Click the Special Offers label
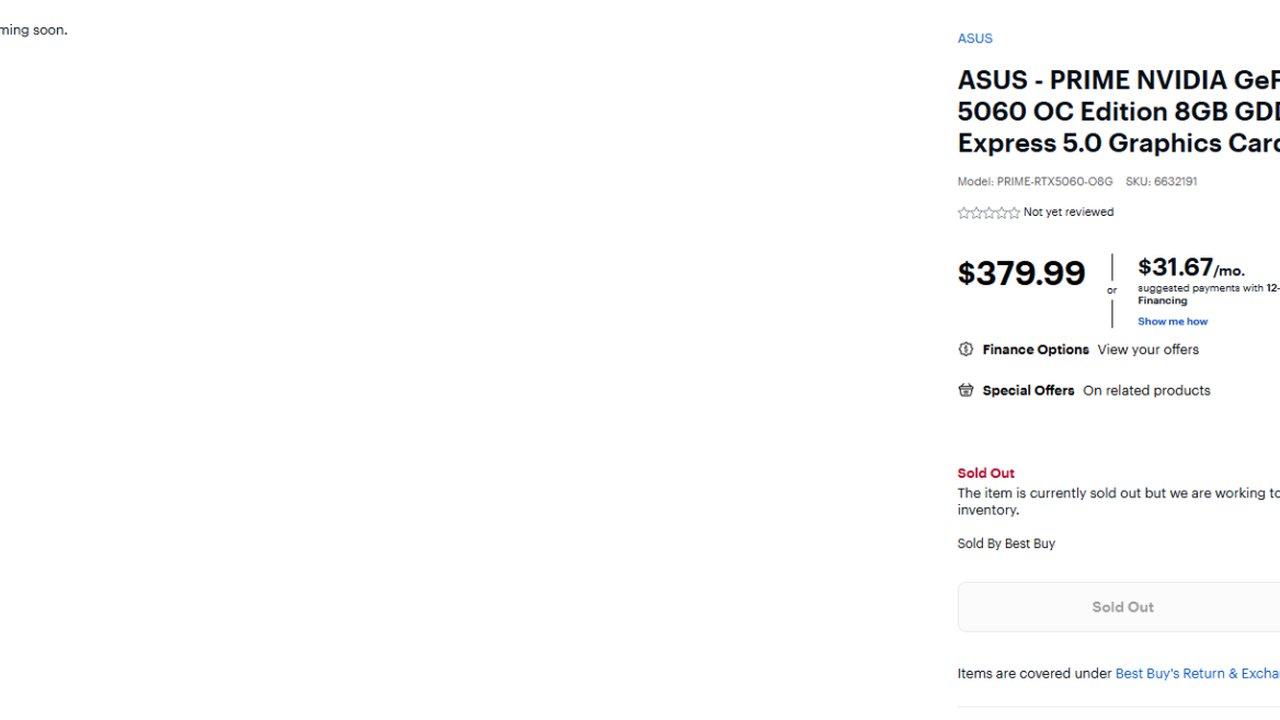1280x720 pixels. tap(1028, 390)
